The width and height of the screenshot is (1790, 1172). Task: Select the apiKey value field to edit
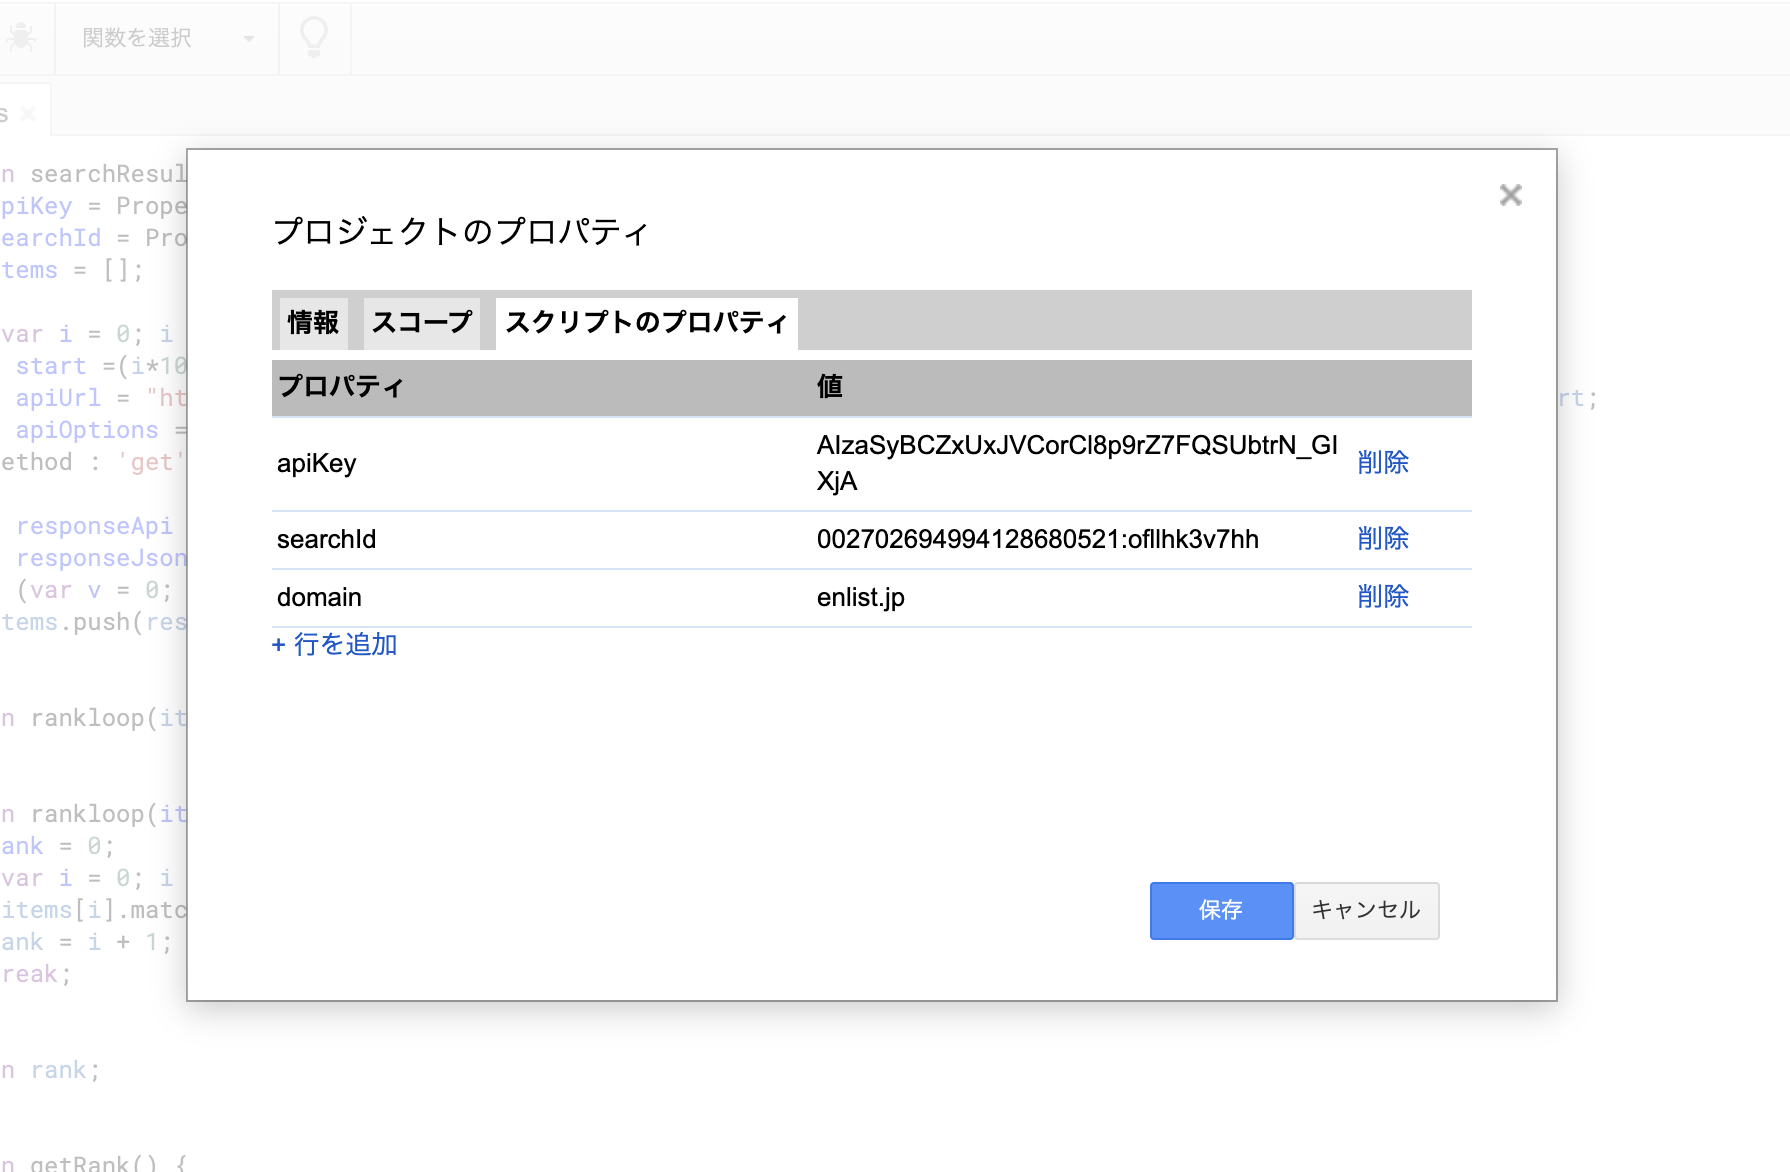point(1076,462)
